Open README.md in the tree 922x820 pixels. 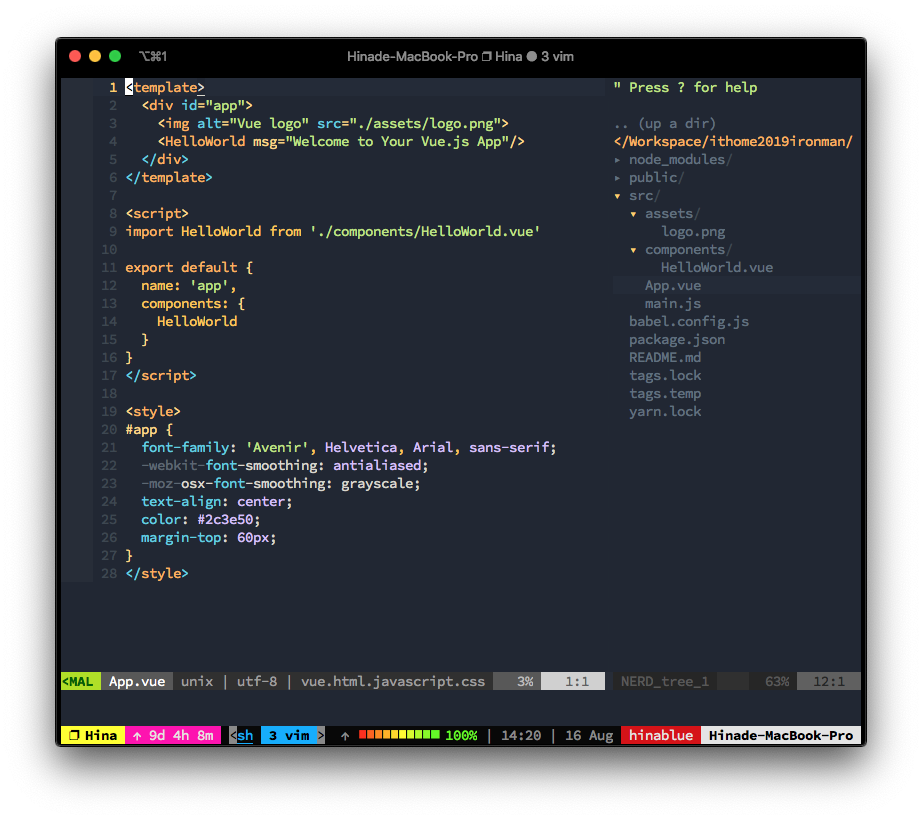point(665,357)
